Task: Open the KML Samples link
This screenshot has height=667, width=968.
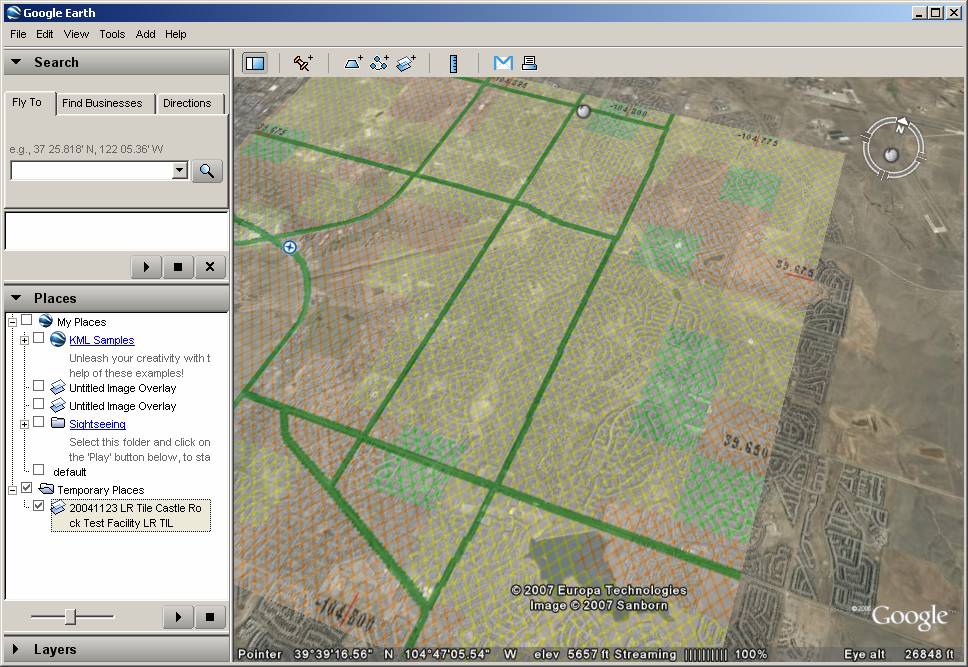Action: 101,340
